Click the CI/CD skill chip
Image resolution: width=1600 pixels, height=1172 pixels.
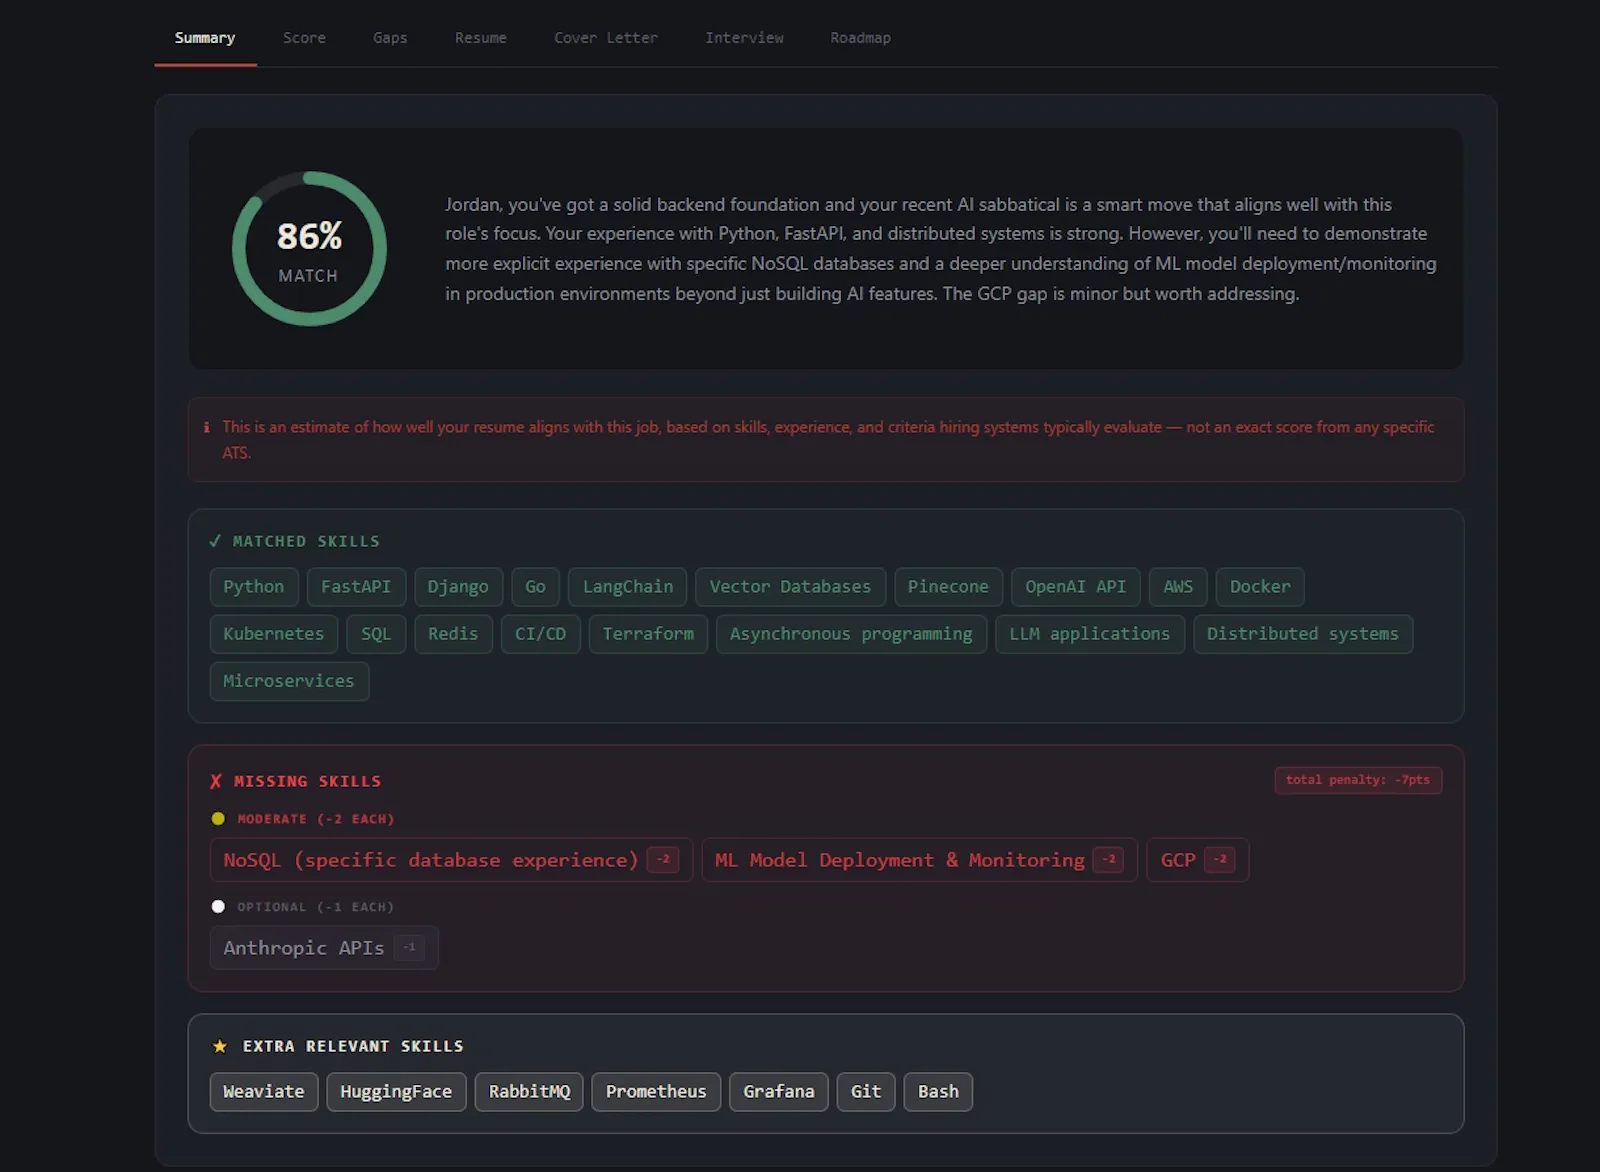coord(541,634)
